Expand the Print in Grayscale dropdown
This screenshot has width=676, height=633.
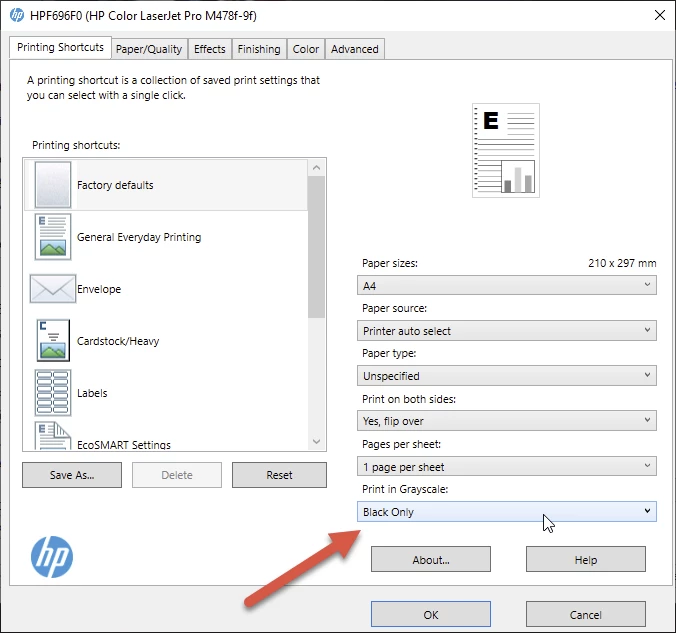point(507,511)
